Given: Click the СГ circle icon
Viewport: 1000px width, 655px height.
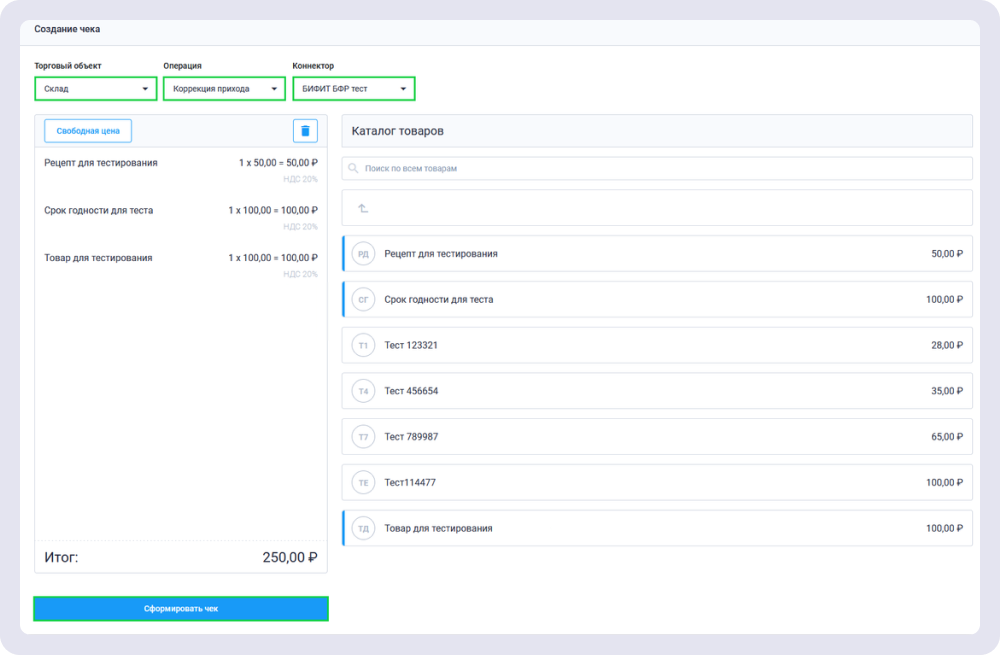Looking at the screenshot, I should (363, 299).
